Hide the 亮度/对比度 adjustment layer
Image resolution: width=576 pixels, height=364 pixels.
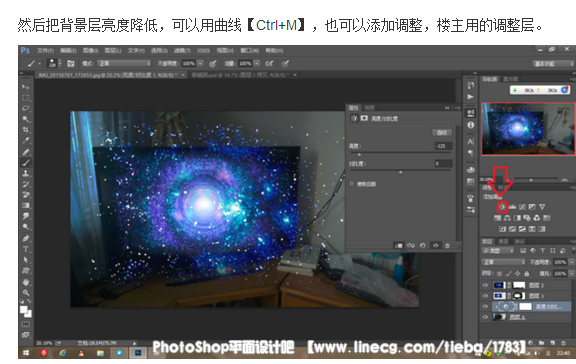(x=486, y=306)
